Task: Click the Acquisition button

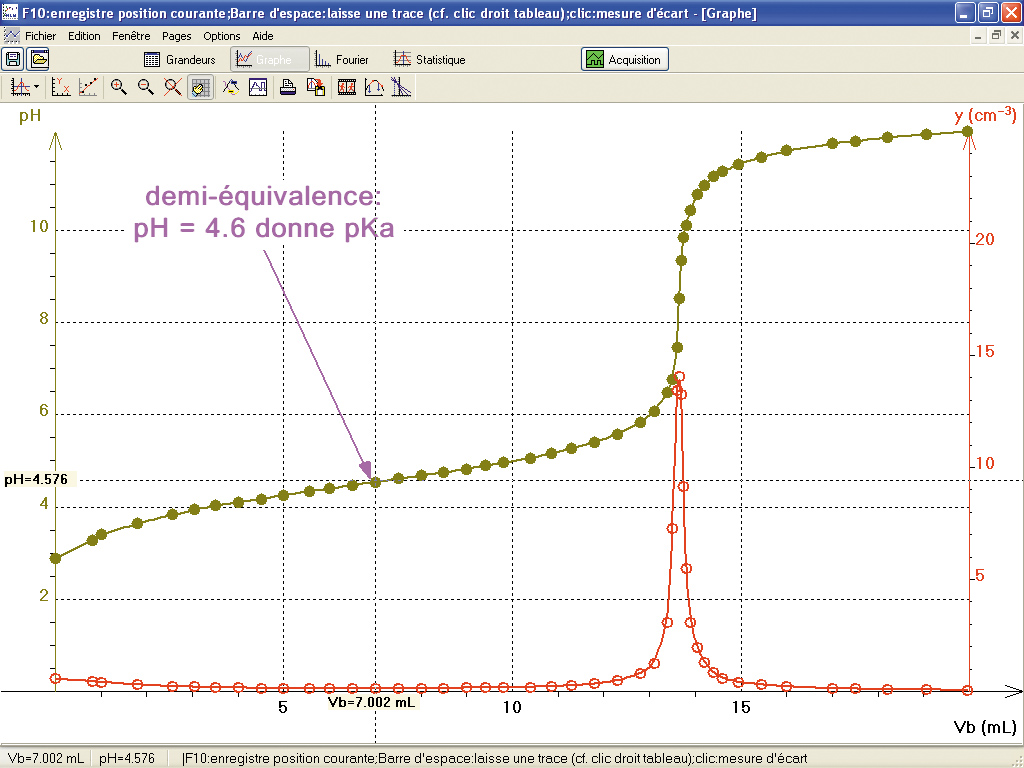Action: click(625, 59)
